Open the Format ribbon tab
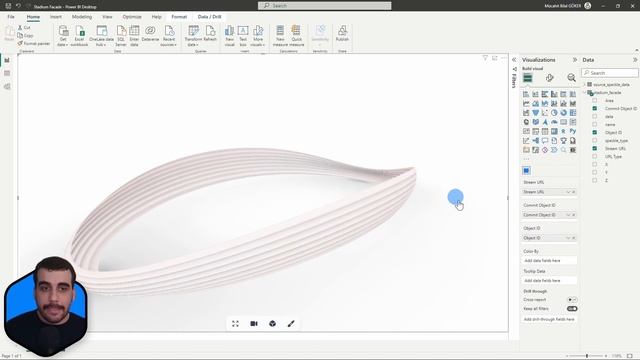640x360 pixels. click(x=179, y=17)
